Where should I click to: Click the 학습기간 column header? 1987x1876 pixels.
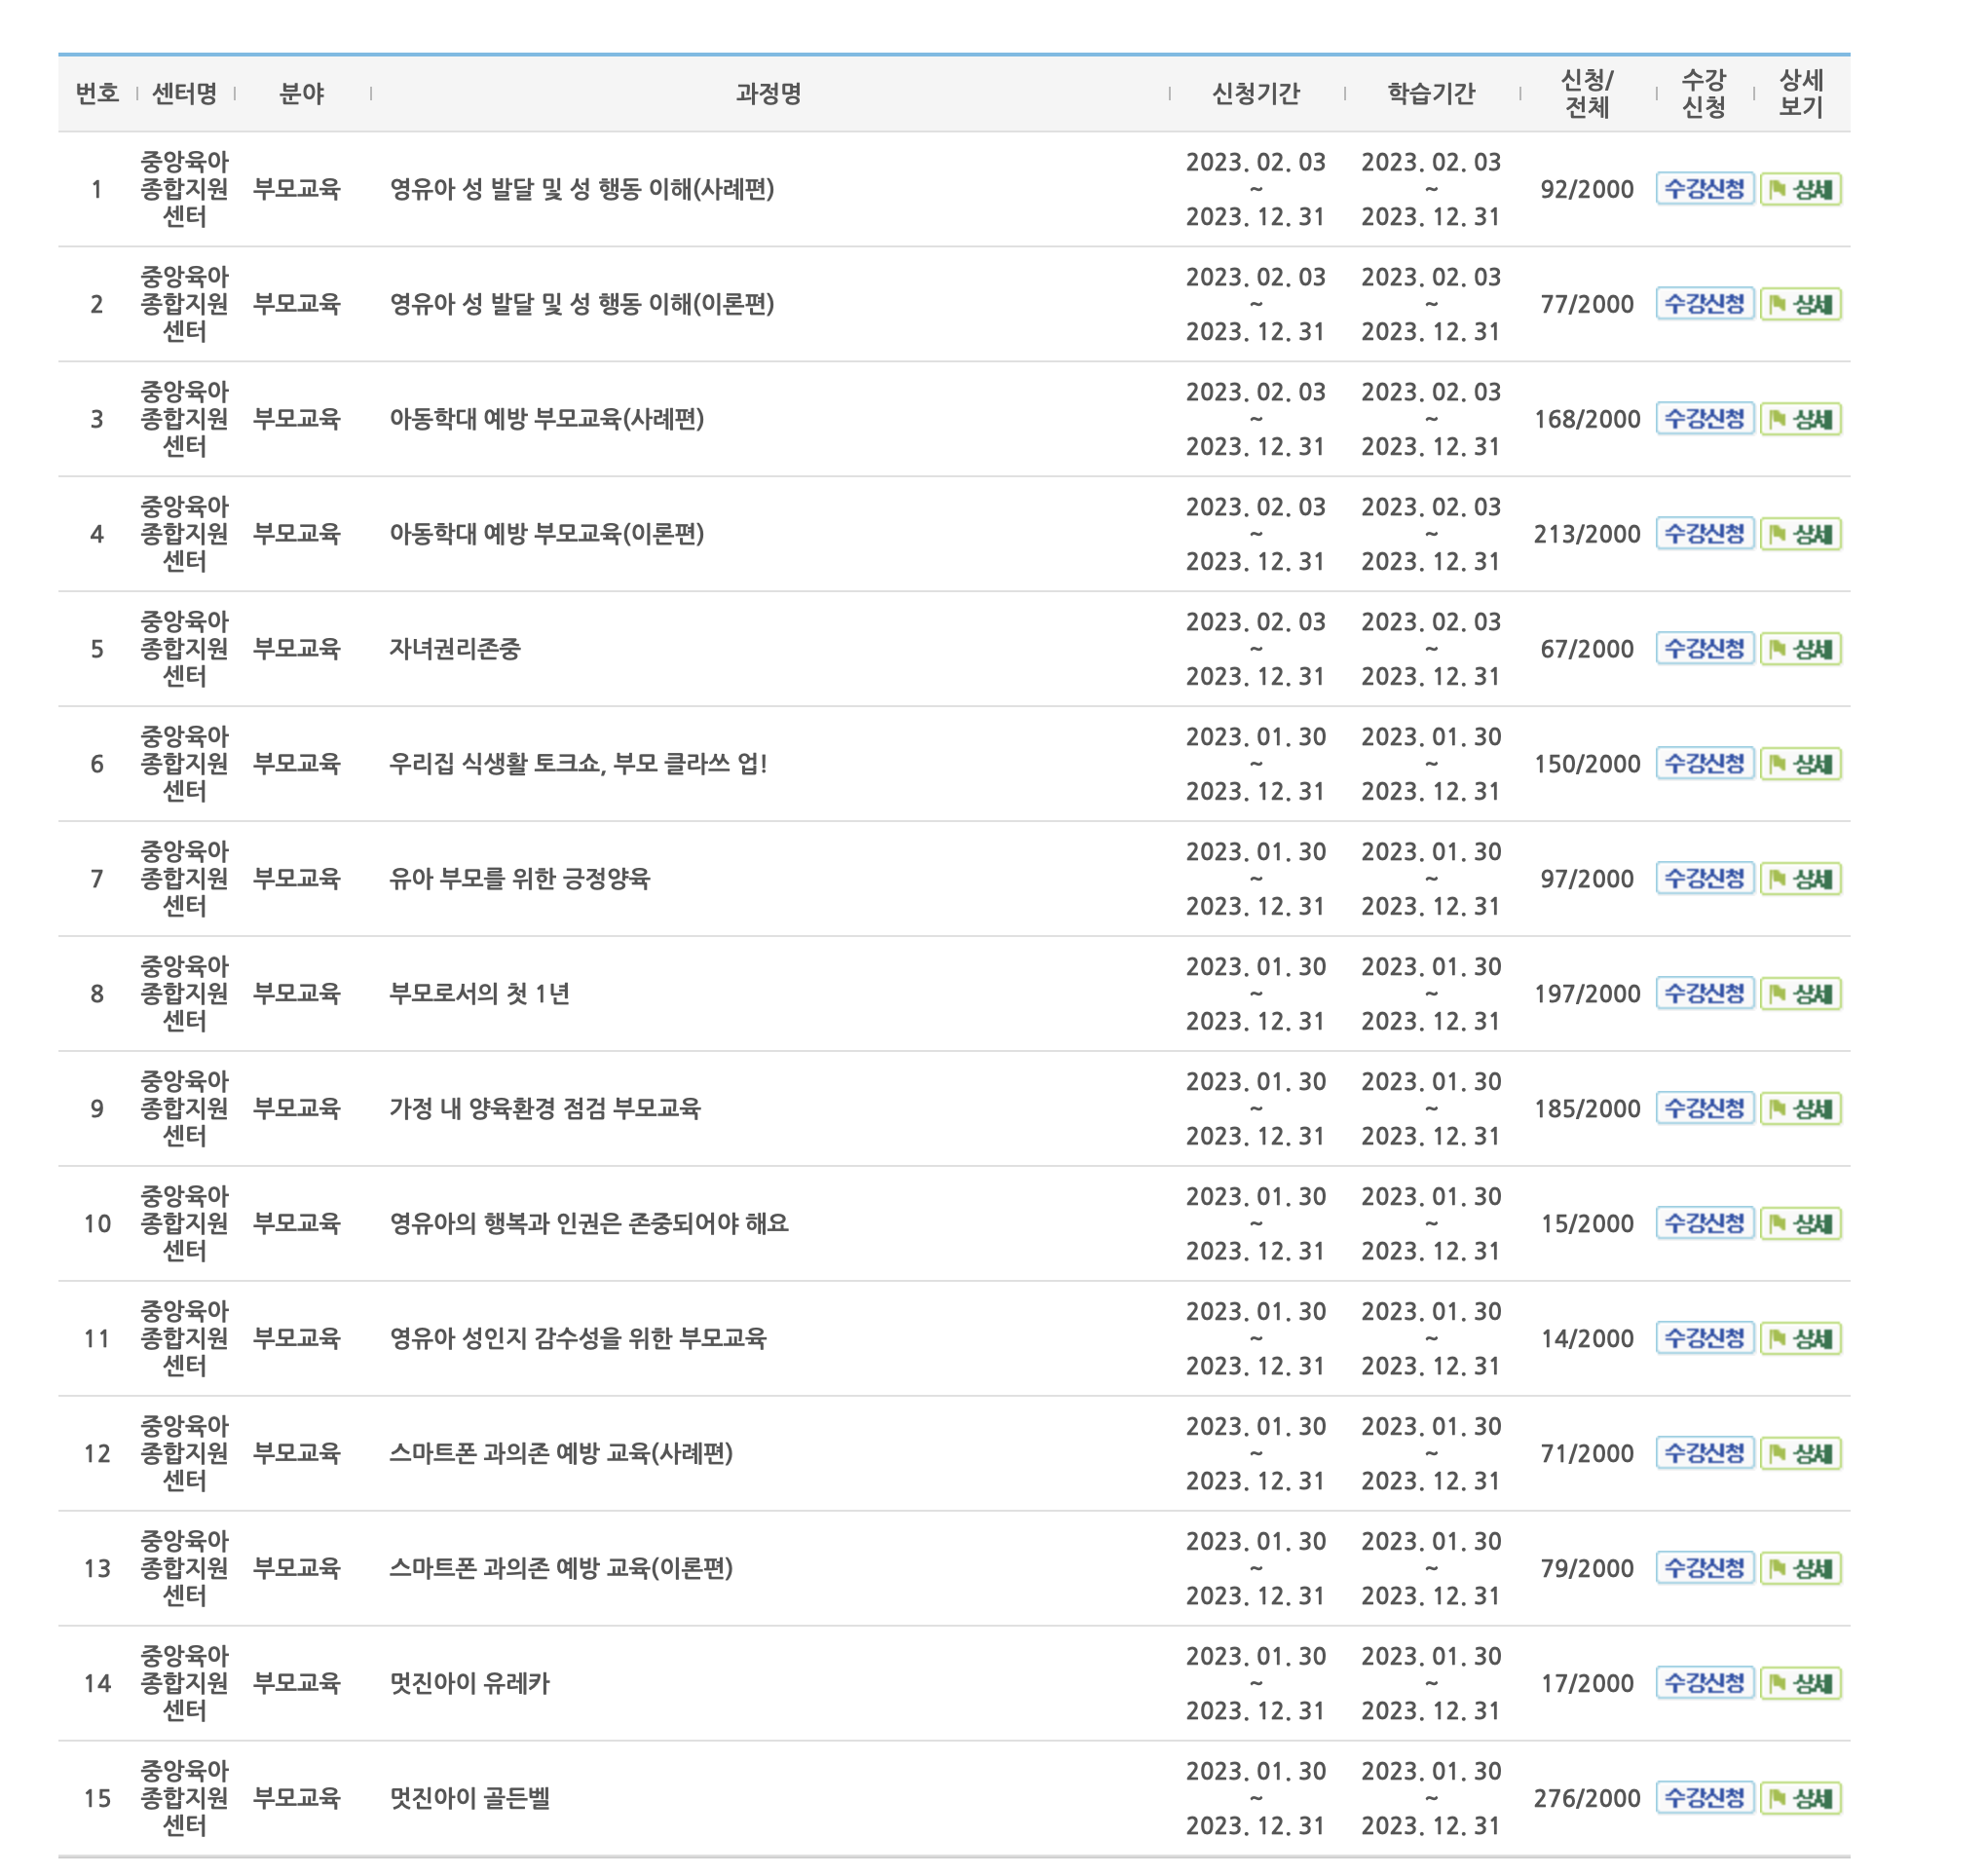1430,94
